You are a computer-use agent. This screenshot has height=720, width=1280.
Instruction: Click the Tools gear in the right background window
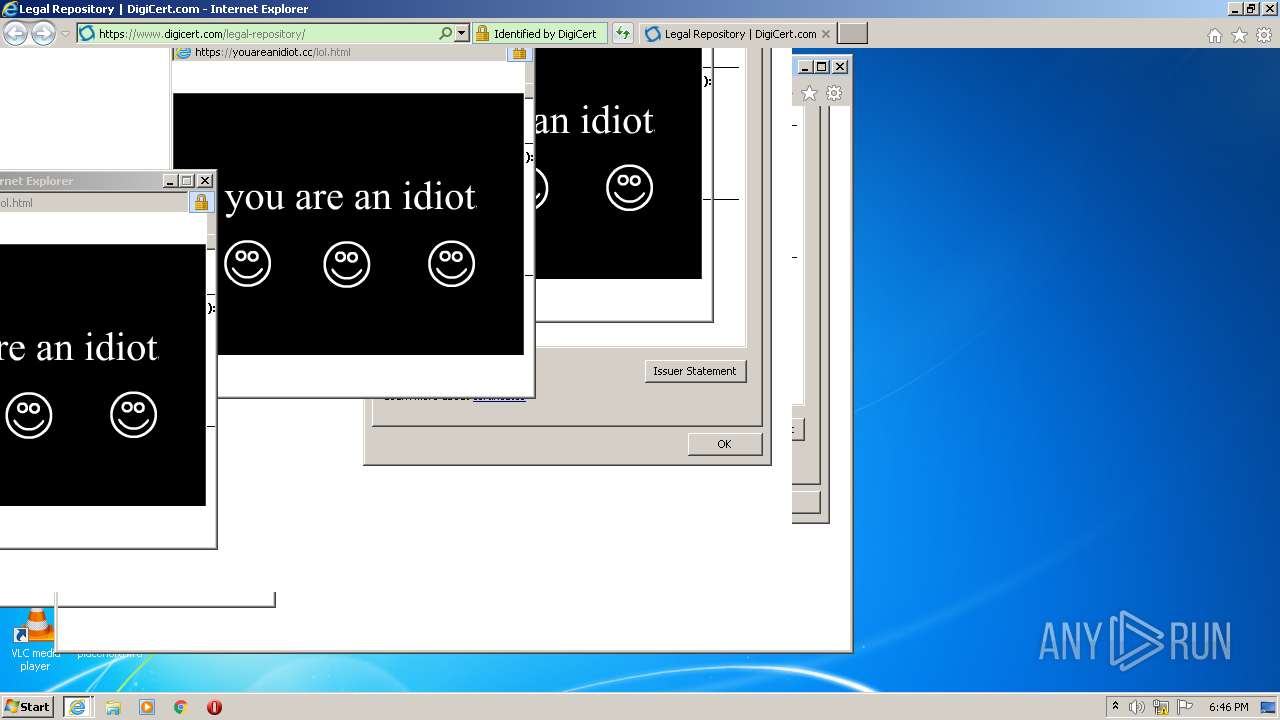(834, 94)
